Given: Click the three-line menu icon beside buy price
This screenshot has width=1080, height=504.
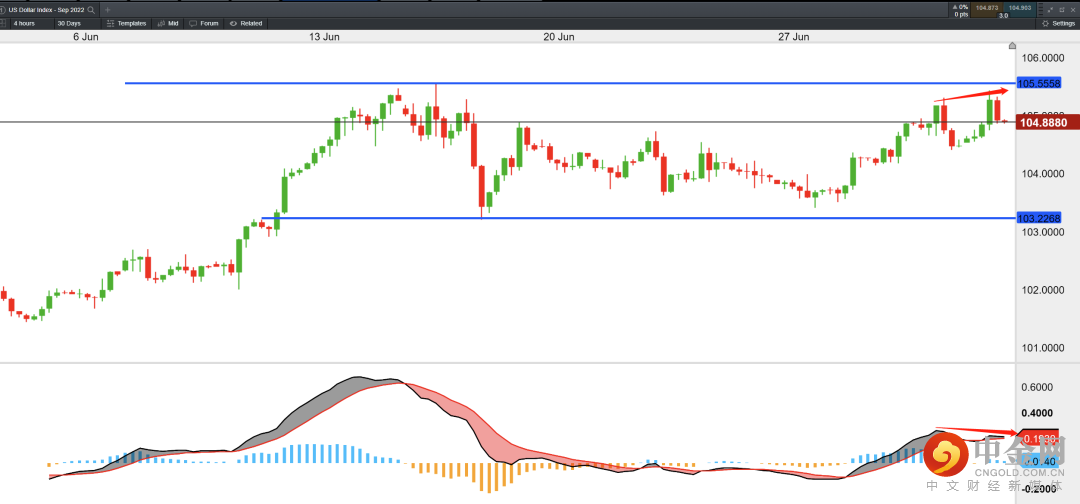Looking at the screenshot, I should [x=1041, y=9].
